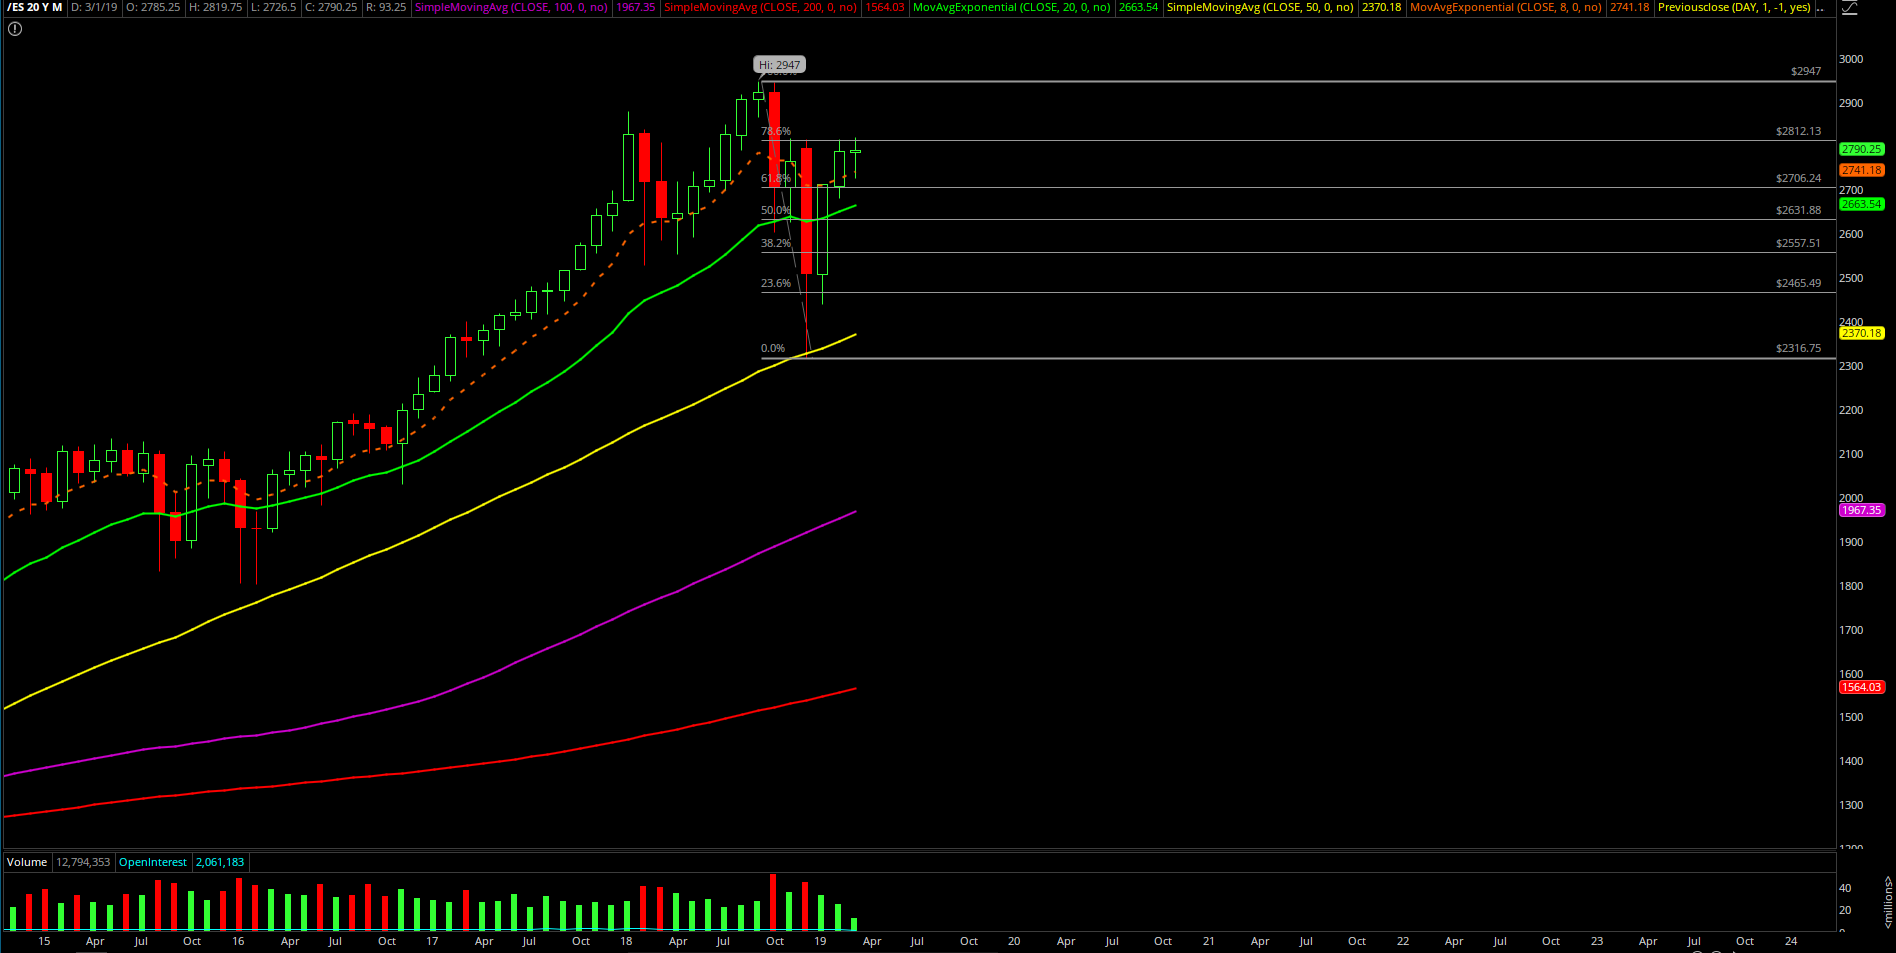Click the 2370.18 study value in header
1896x953 pixels.
pos(1382,7)
